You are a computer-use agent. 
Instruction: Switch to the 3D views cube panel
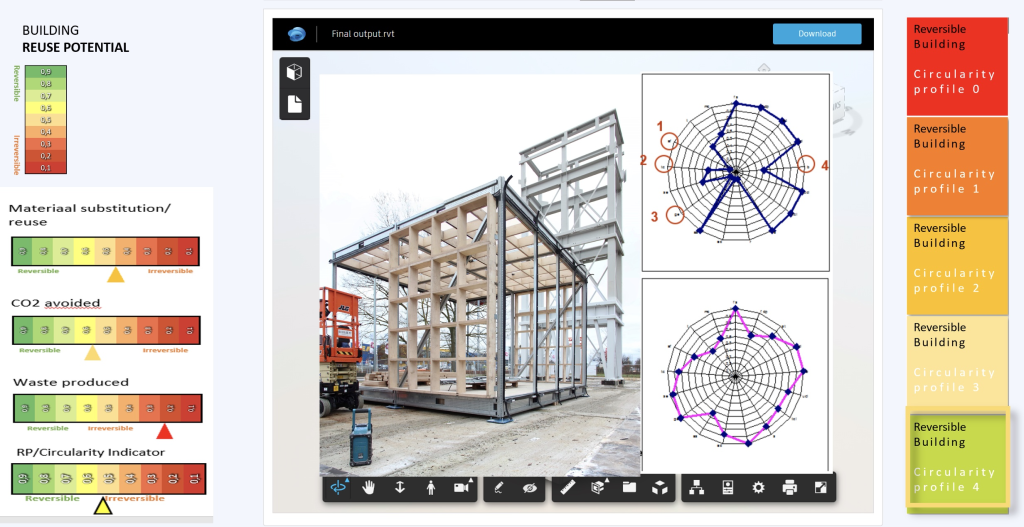tap(294, 73)
